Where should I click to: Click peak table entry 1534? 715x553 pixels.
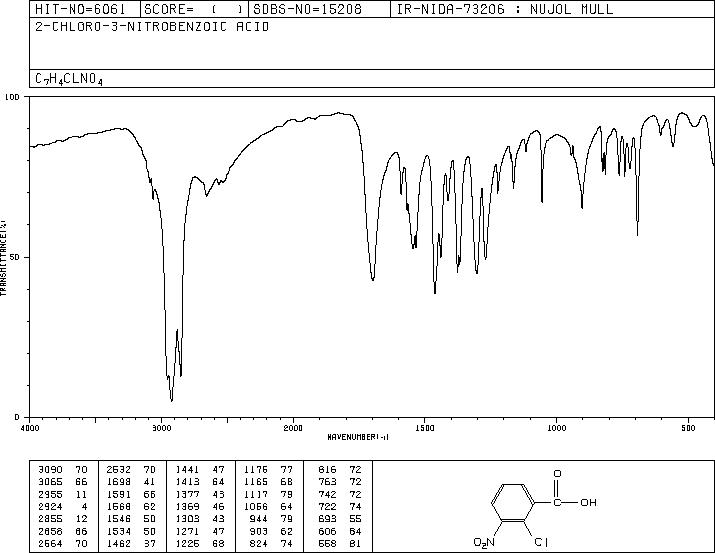(119, 532)
